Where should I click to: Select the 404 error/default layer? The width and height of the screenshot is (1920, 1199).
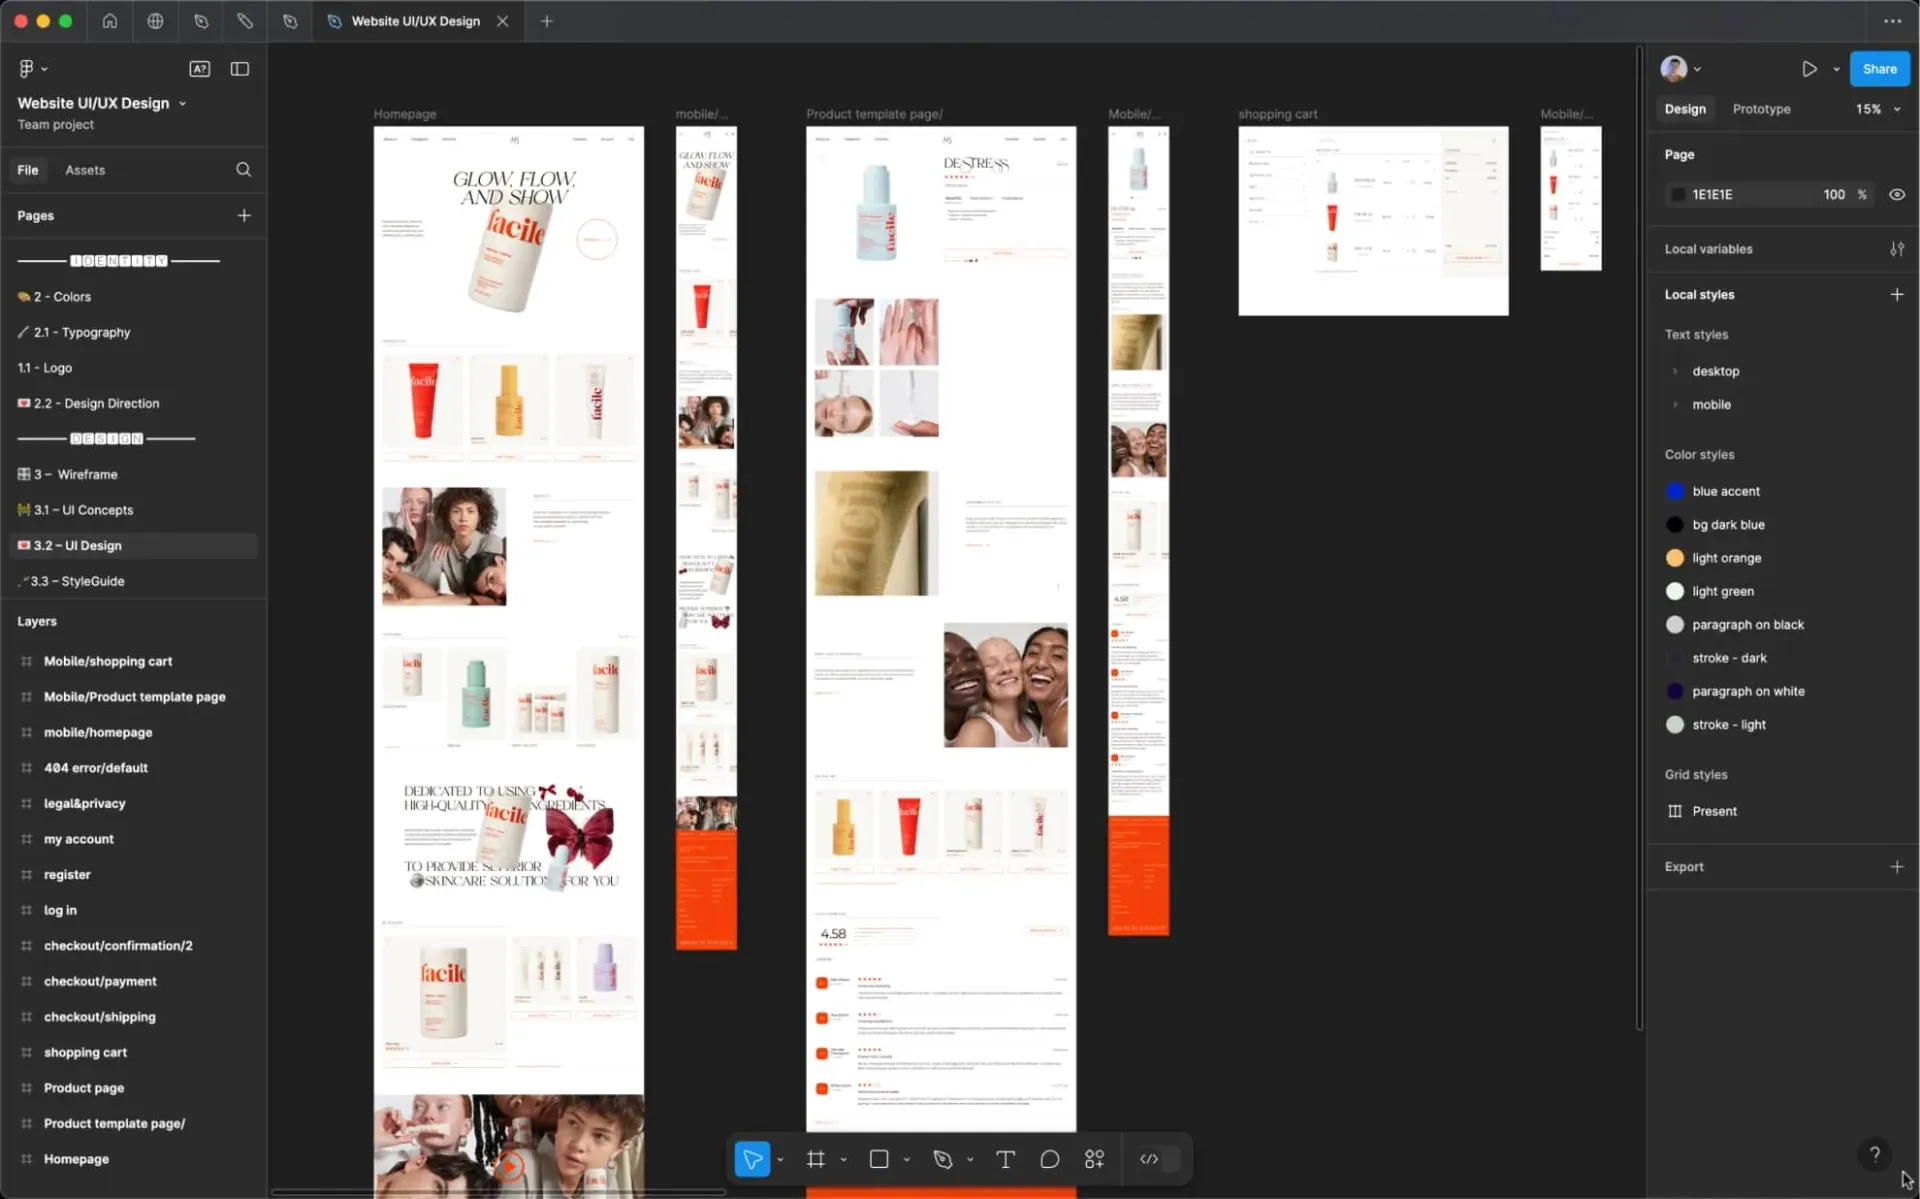[x=96, y=768]
